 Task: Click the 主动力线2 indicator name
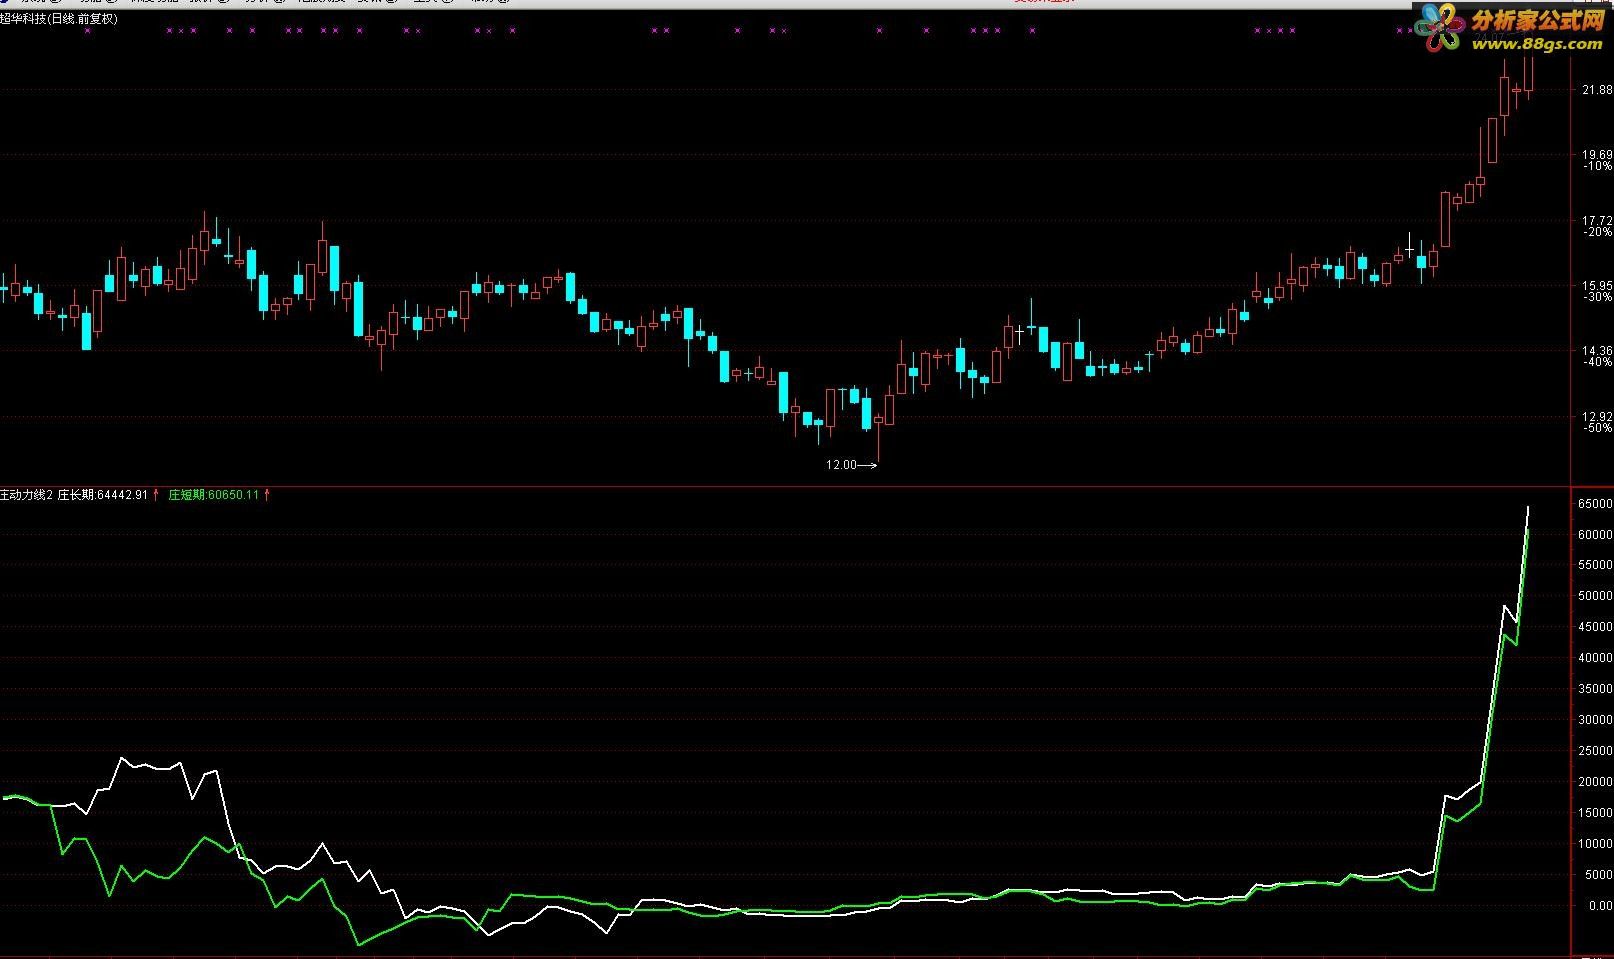click(x=26, y=495)
